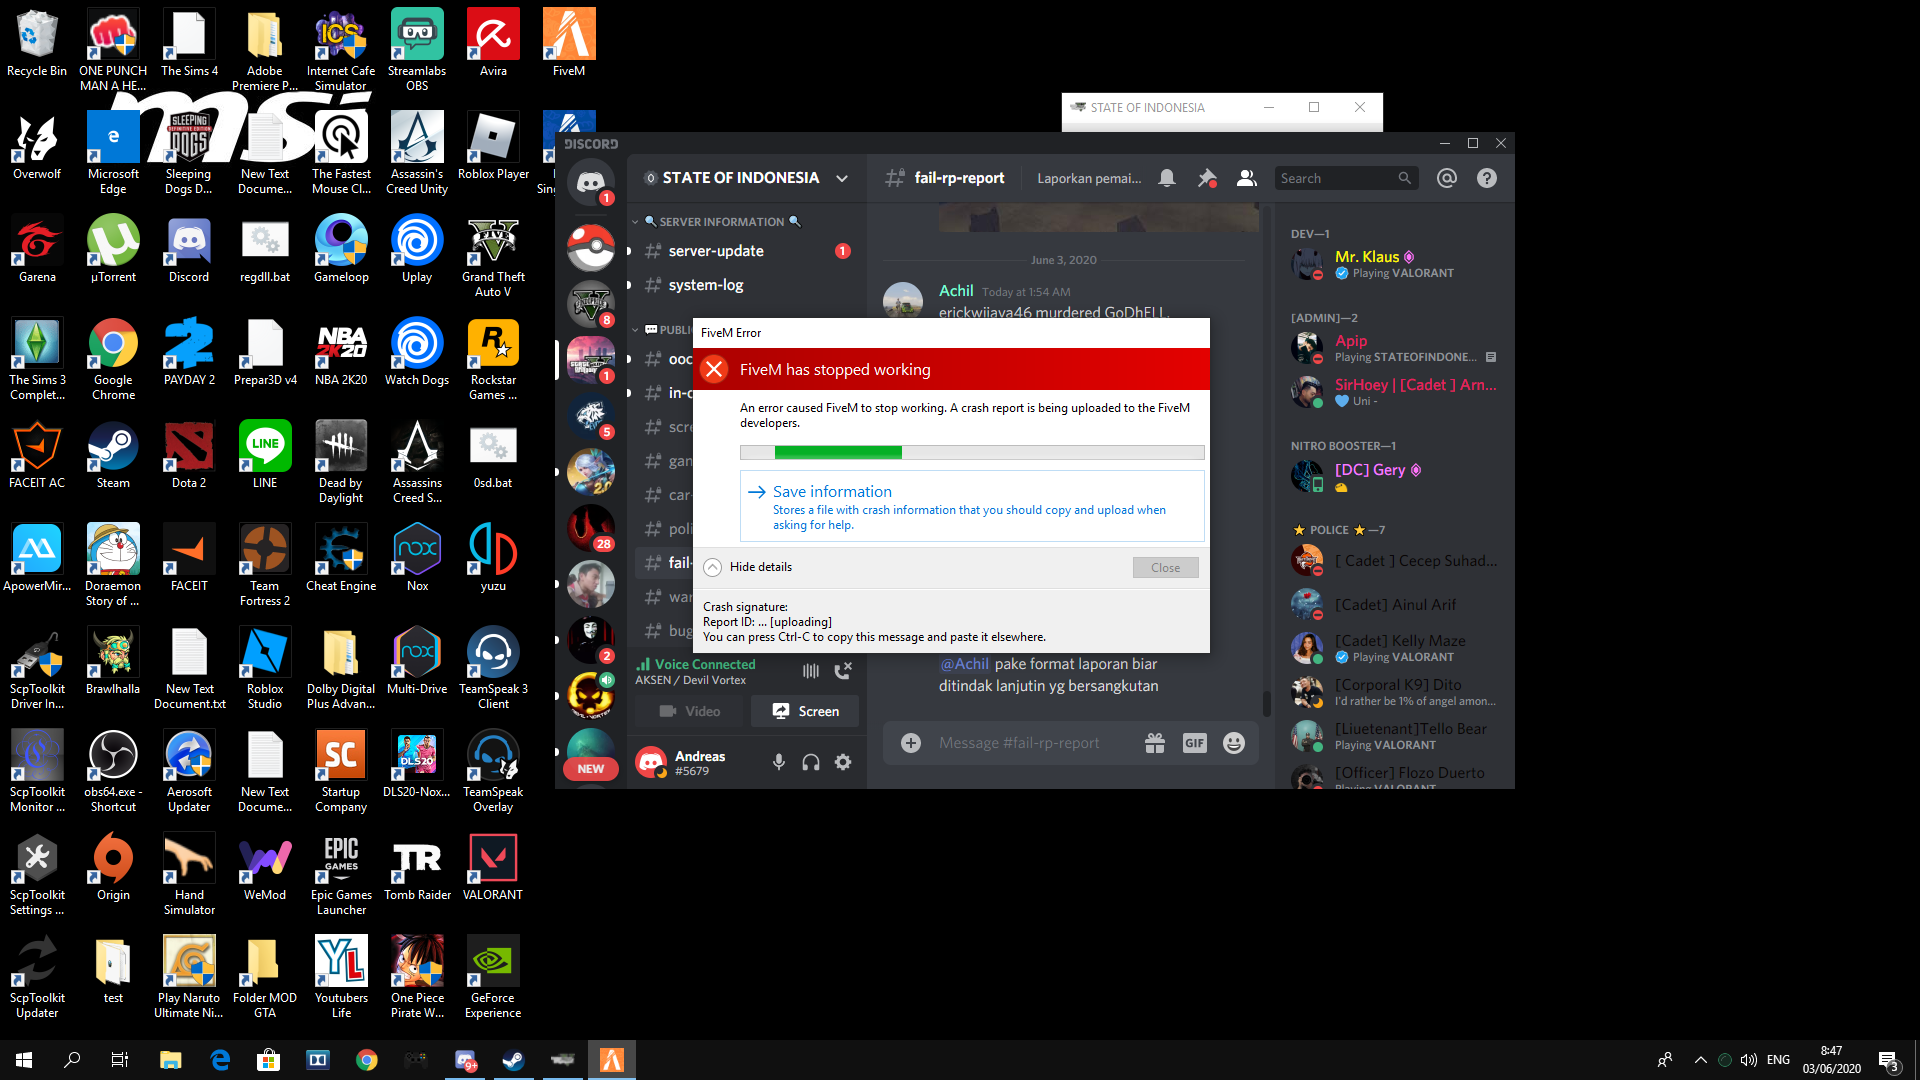Open user settings gear icon
Screen dimensions: 1920x1080
coord(843,763)
